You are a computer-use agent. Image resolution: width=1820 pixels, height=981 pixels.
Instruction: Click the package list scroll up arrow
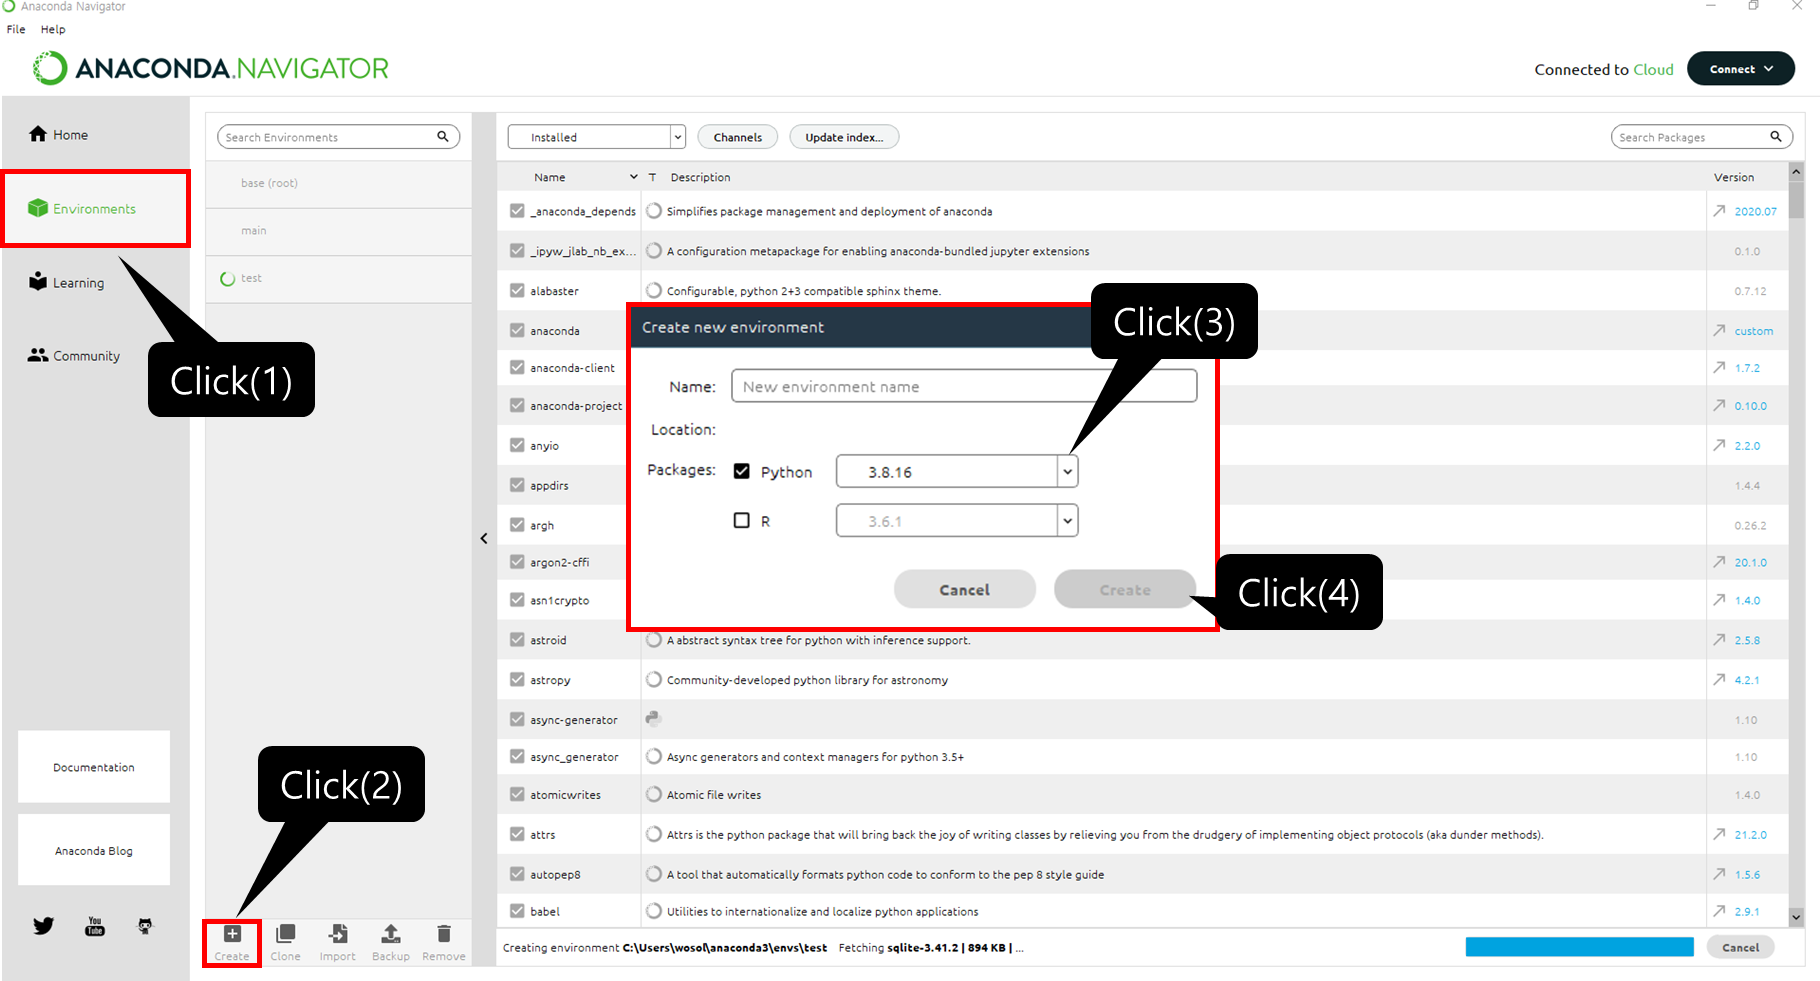point(1796,172)
